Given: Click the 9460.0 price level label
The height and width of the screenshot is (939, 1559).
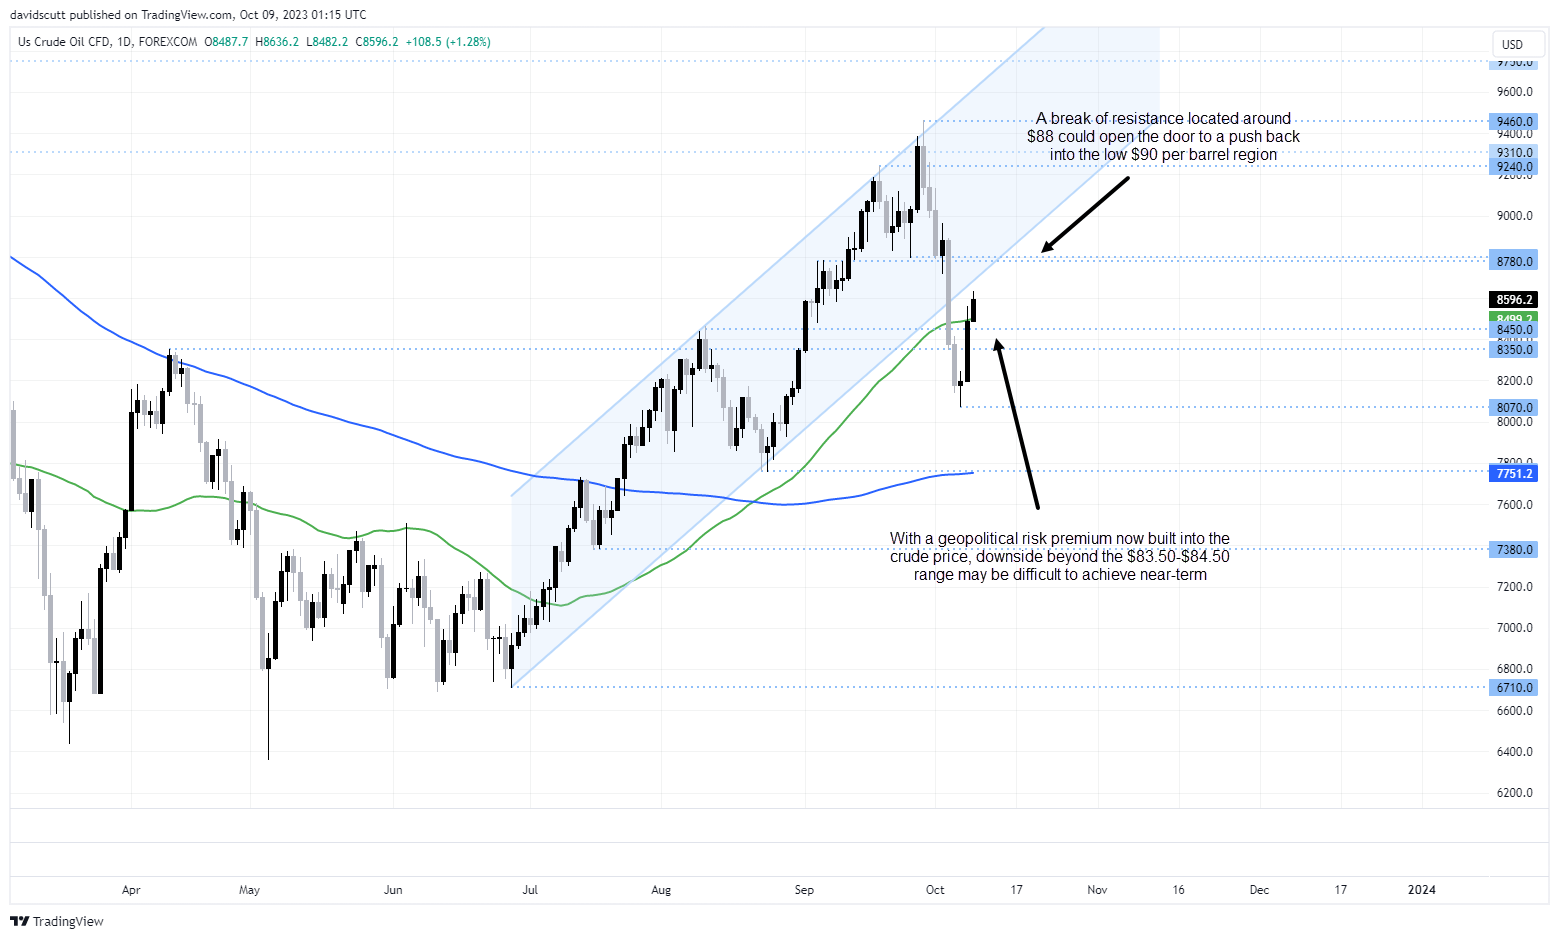Looking at the screenshot, I should (x=1514, y=122).
